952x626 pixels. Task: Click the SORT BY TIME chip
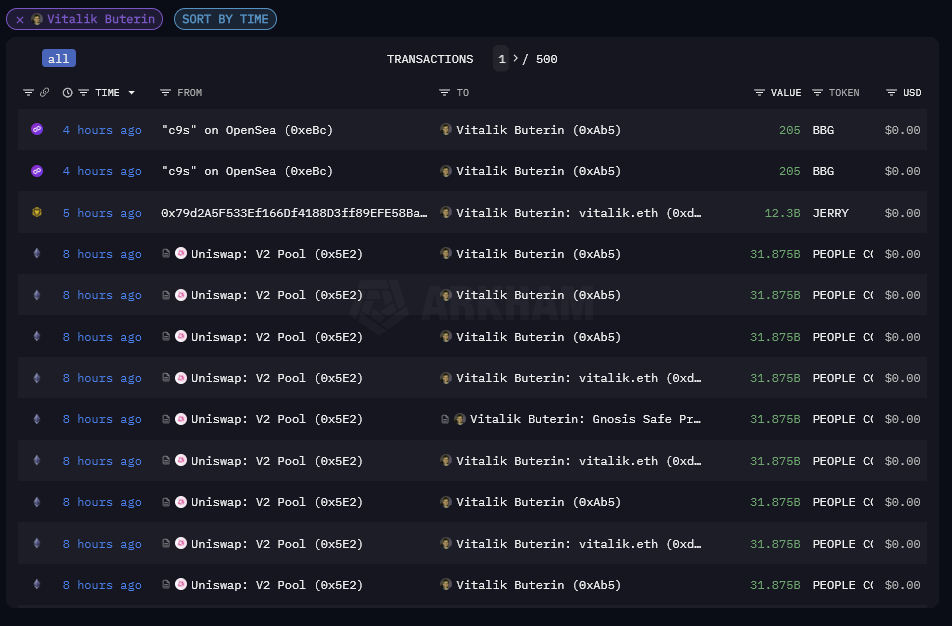(x=225, y=19)
